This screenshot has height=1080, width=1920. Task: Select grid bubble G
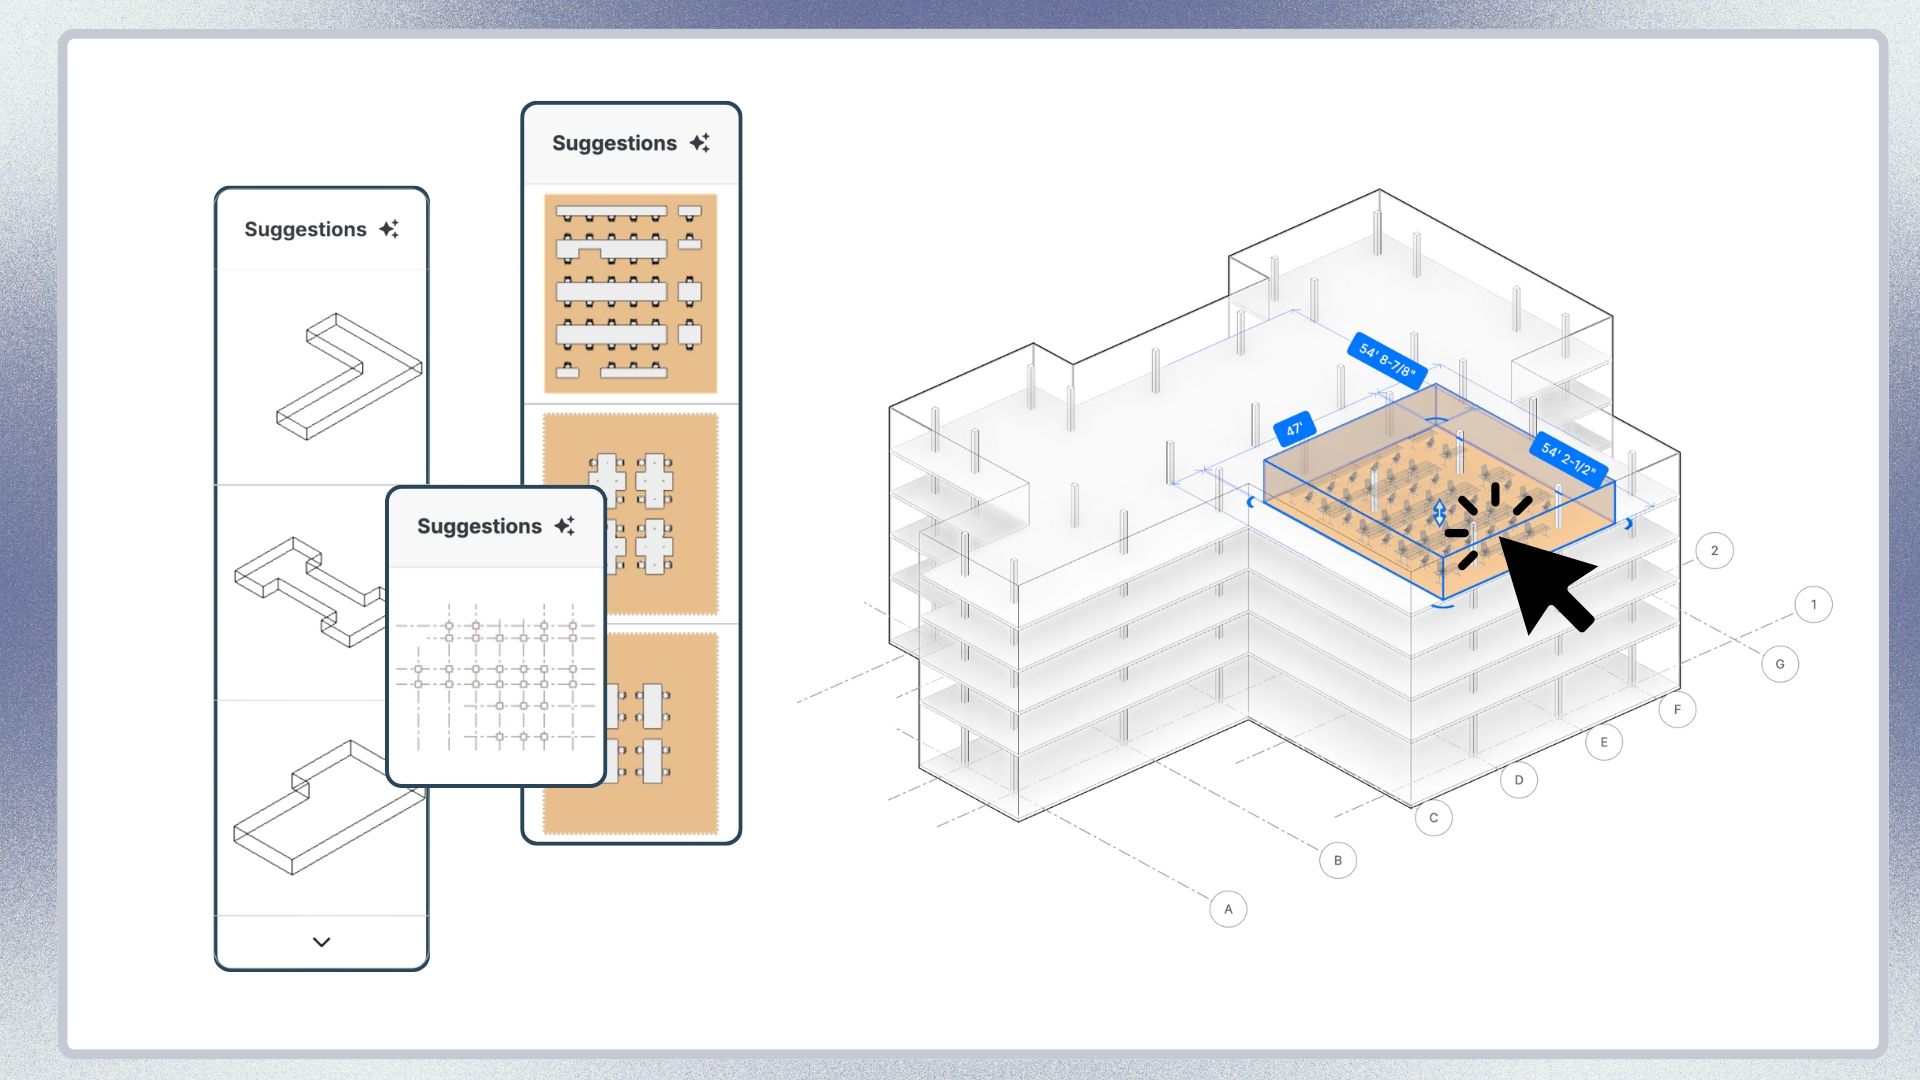click(1780, 664)
